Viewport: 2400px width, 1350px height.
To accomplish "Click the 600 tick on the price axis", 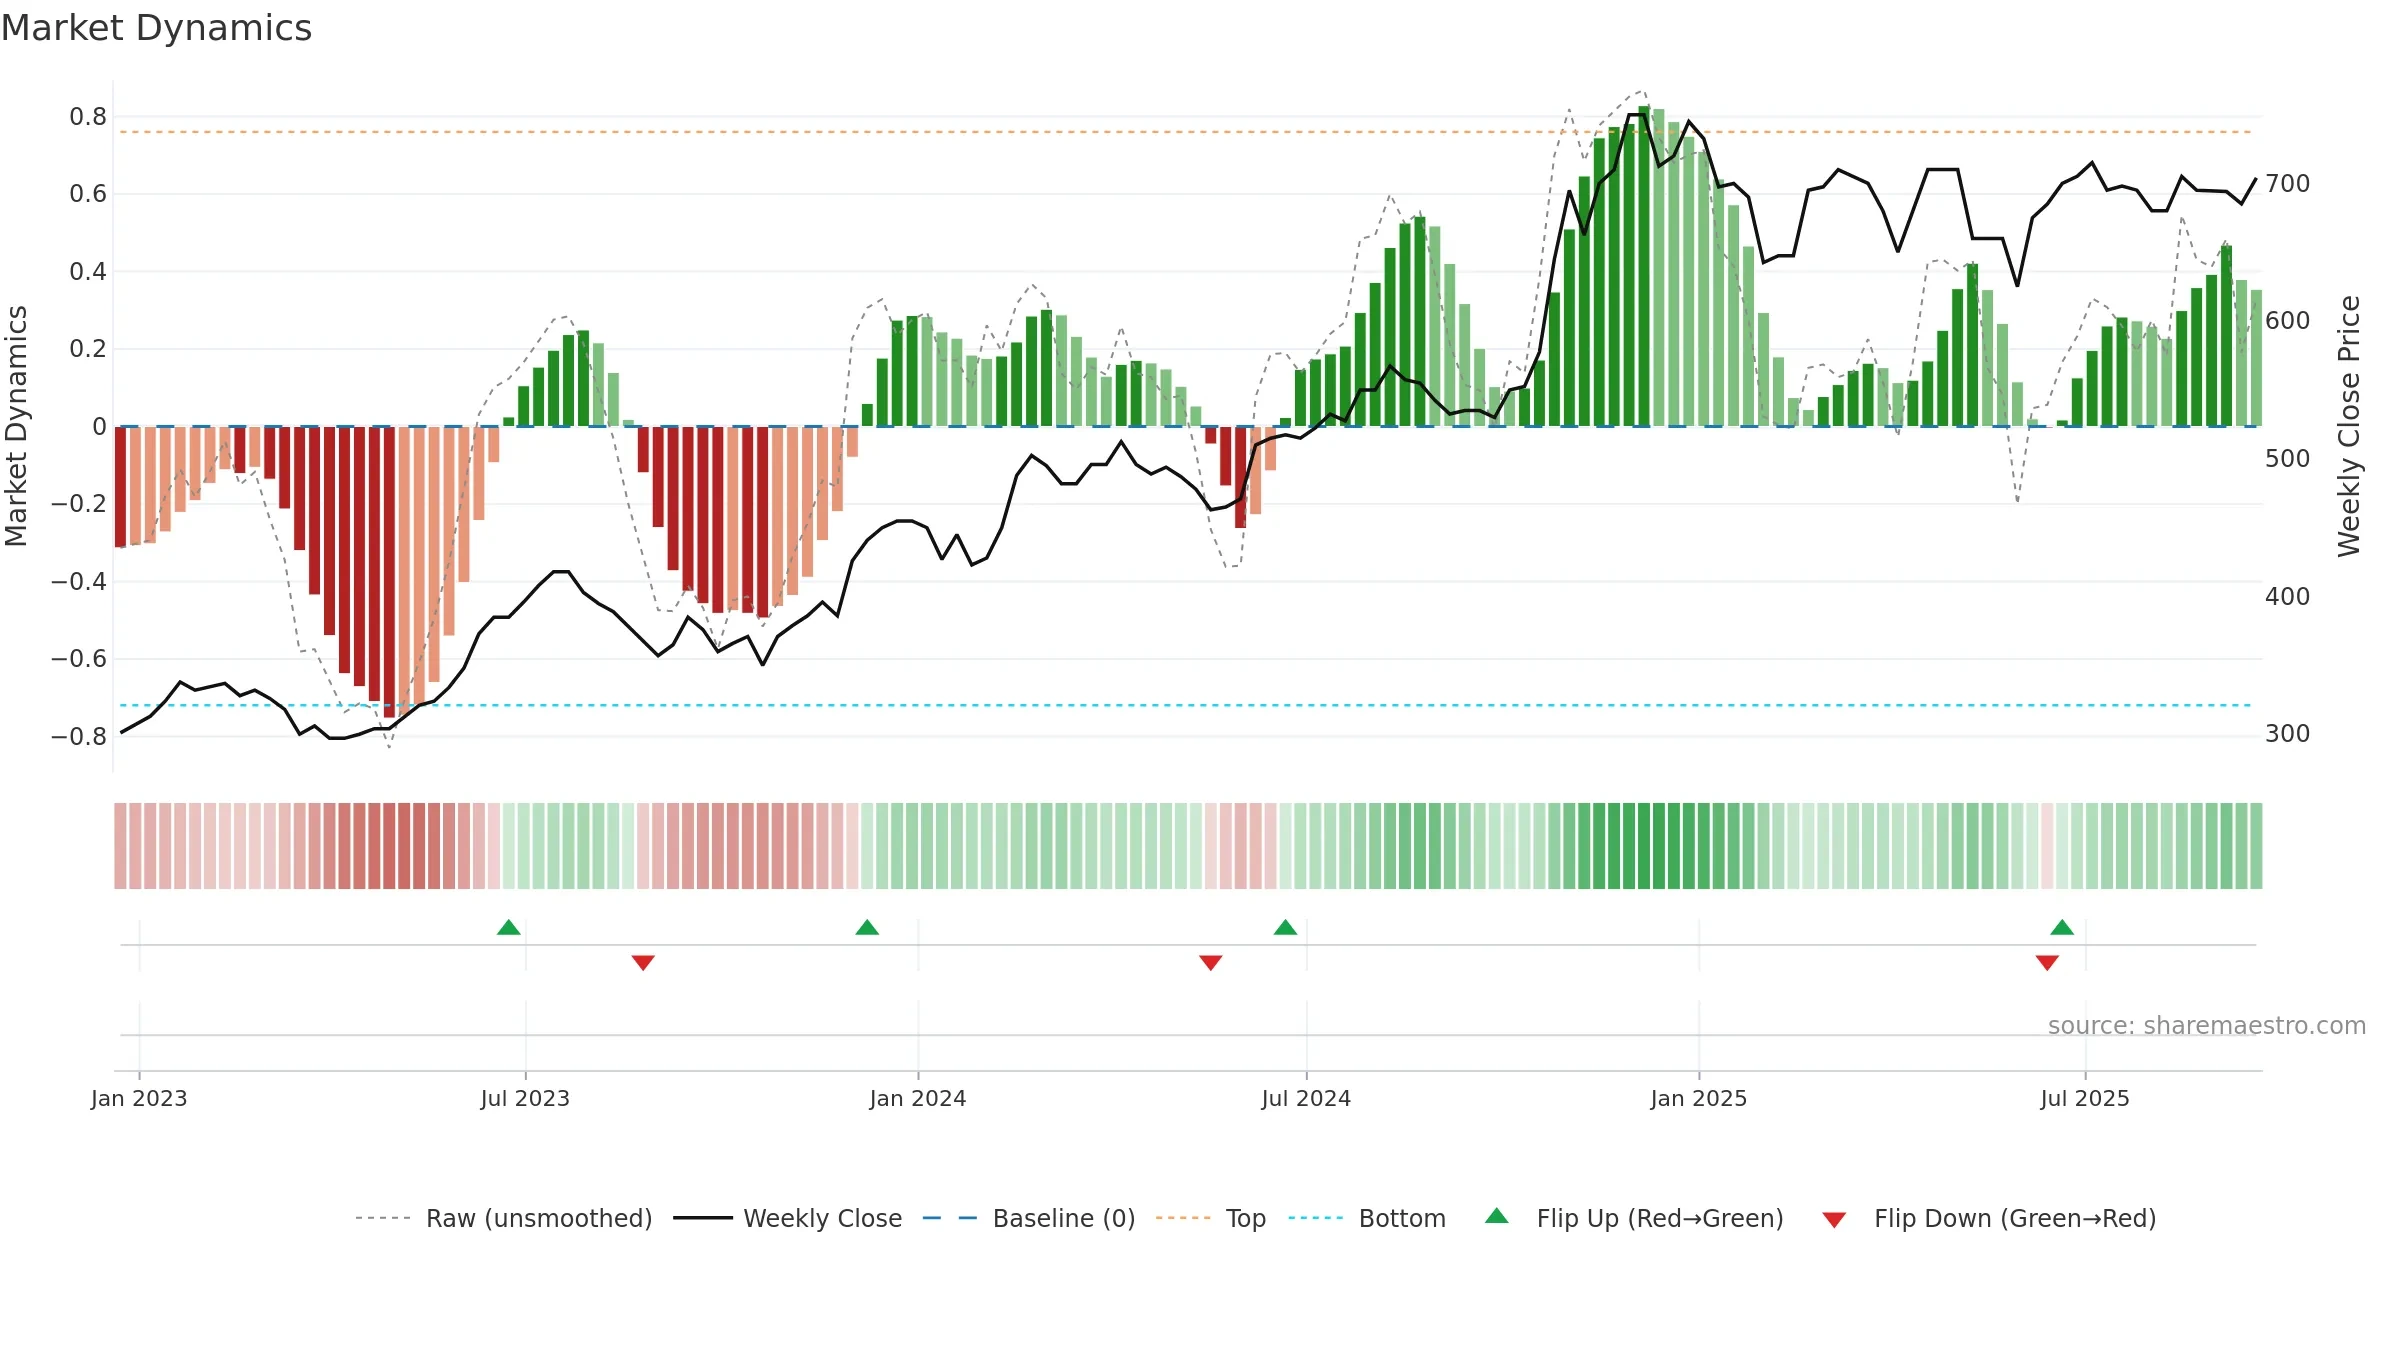I will coord(2288,321).
